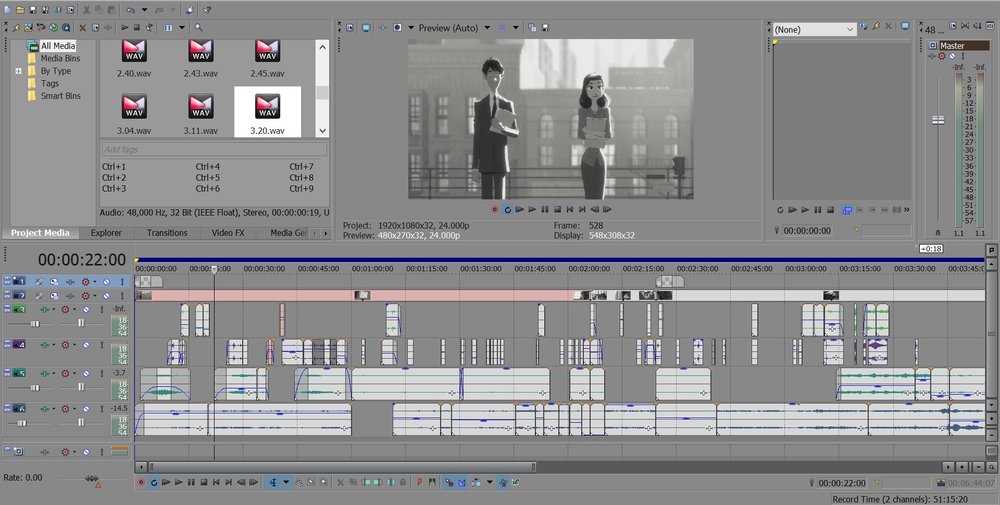The height and width of the screenshot is (505, 1000).
Task: Click the Undo icon in the top toolbar
Action: coord(131,10)
